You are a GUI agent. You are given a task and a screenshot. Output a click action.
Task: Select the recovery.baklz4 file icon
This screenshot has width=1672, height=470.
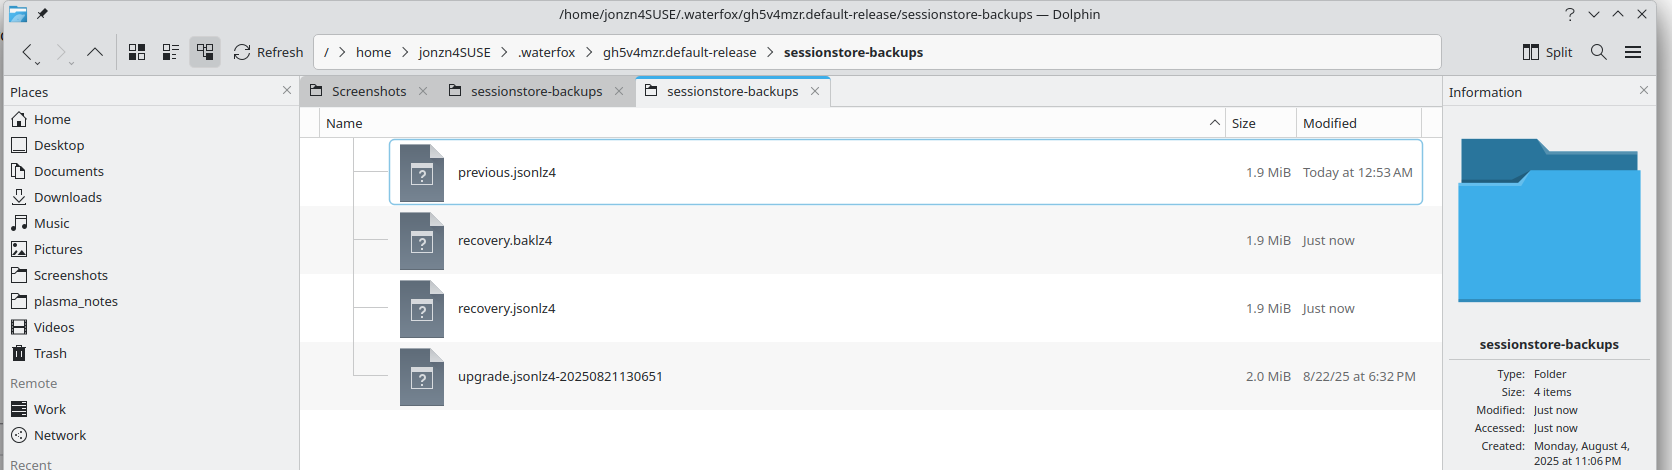click(x=422, y=241)
